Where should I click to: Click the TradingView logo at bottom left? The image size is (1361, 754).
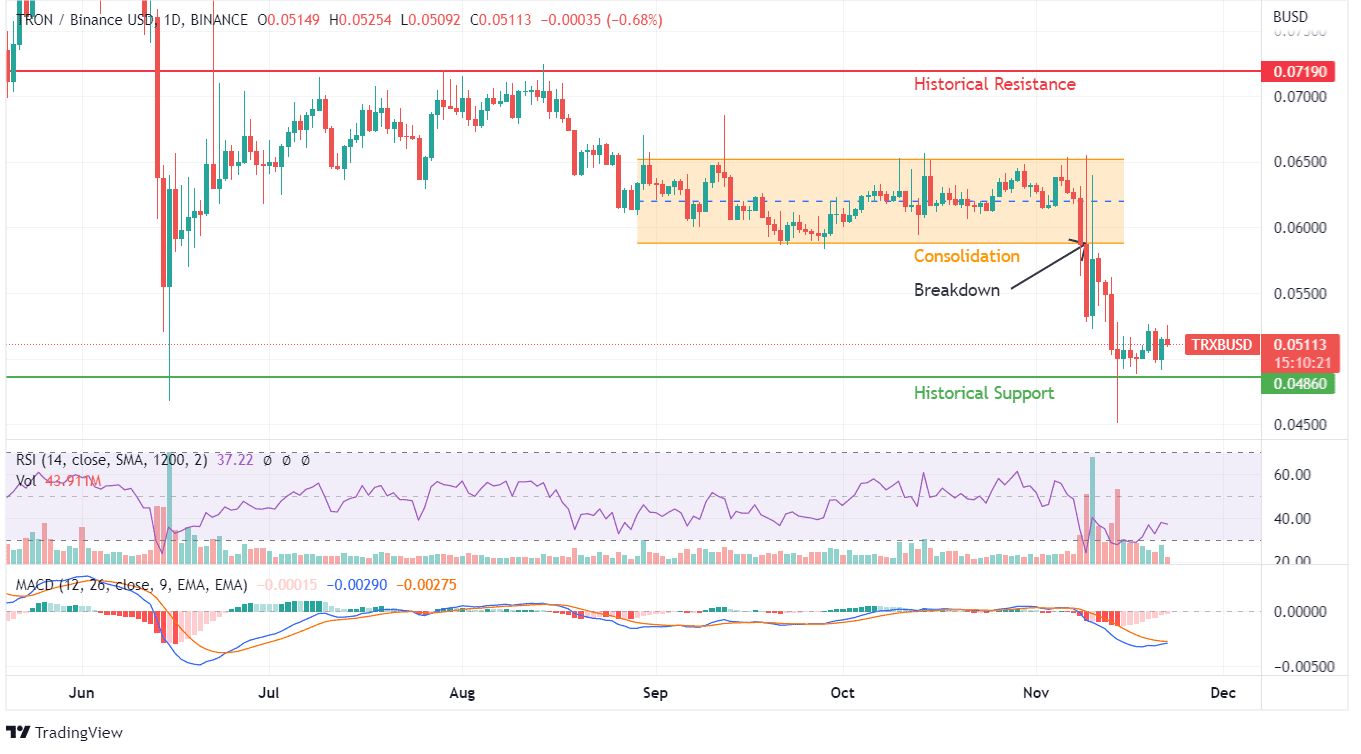65,733
